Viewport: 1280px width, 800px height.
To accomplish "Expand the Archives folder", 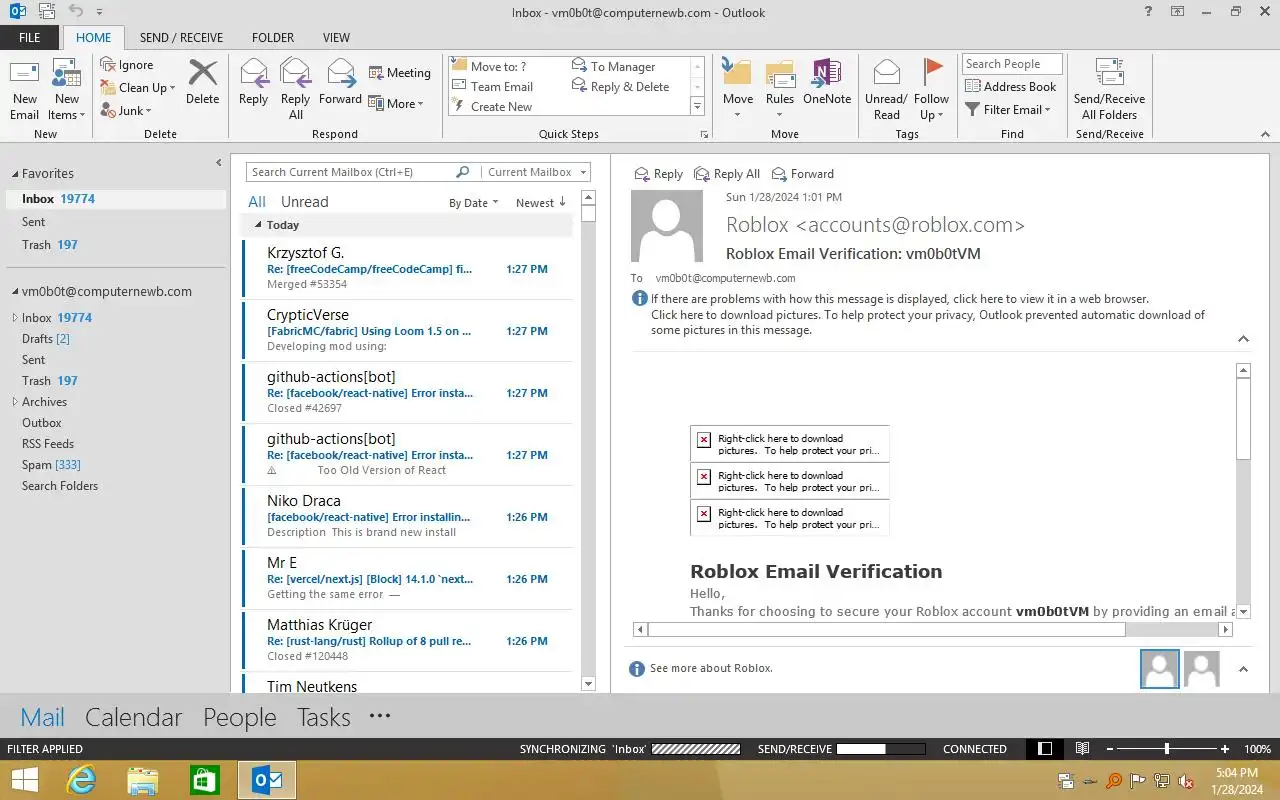I will 14,402.
